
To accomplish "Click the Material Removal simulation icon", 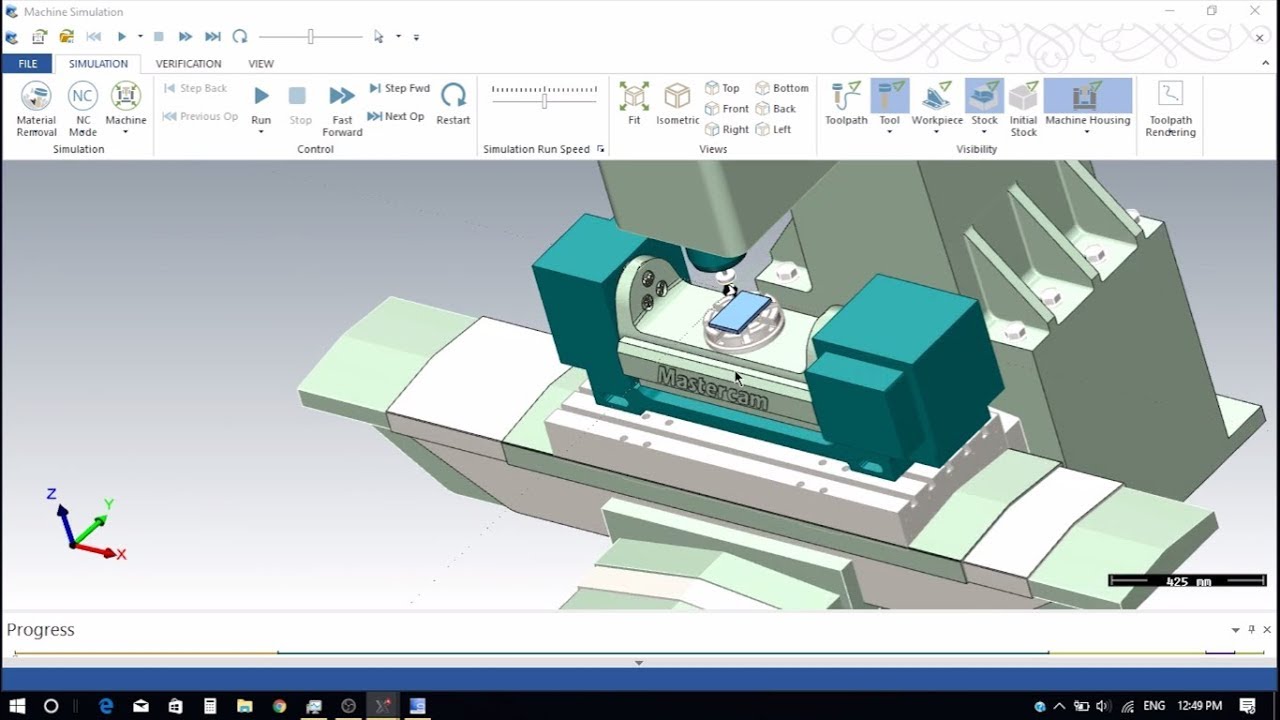I will tap(37, 110).
